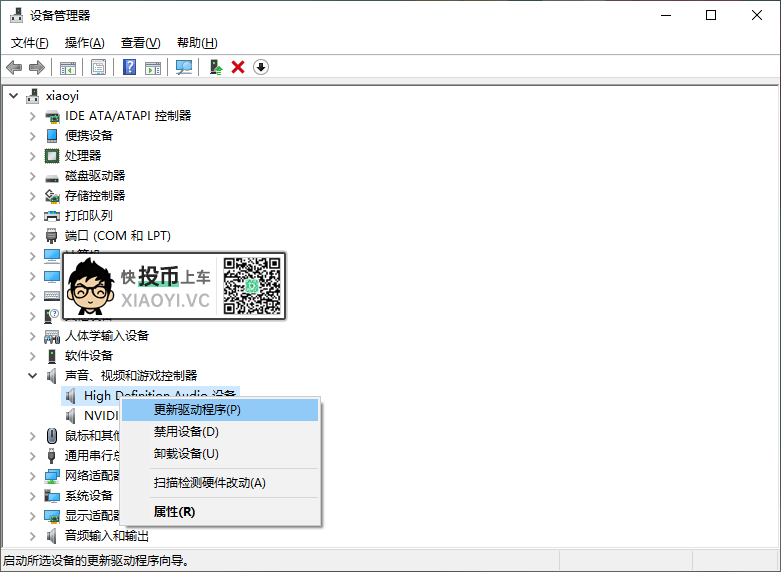The width and height of the screenshot is (781, 572).
Task: Click the IDE ATA/ATAPI controller icon
Action: (x=52, y=117)
